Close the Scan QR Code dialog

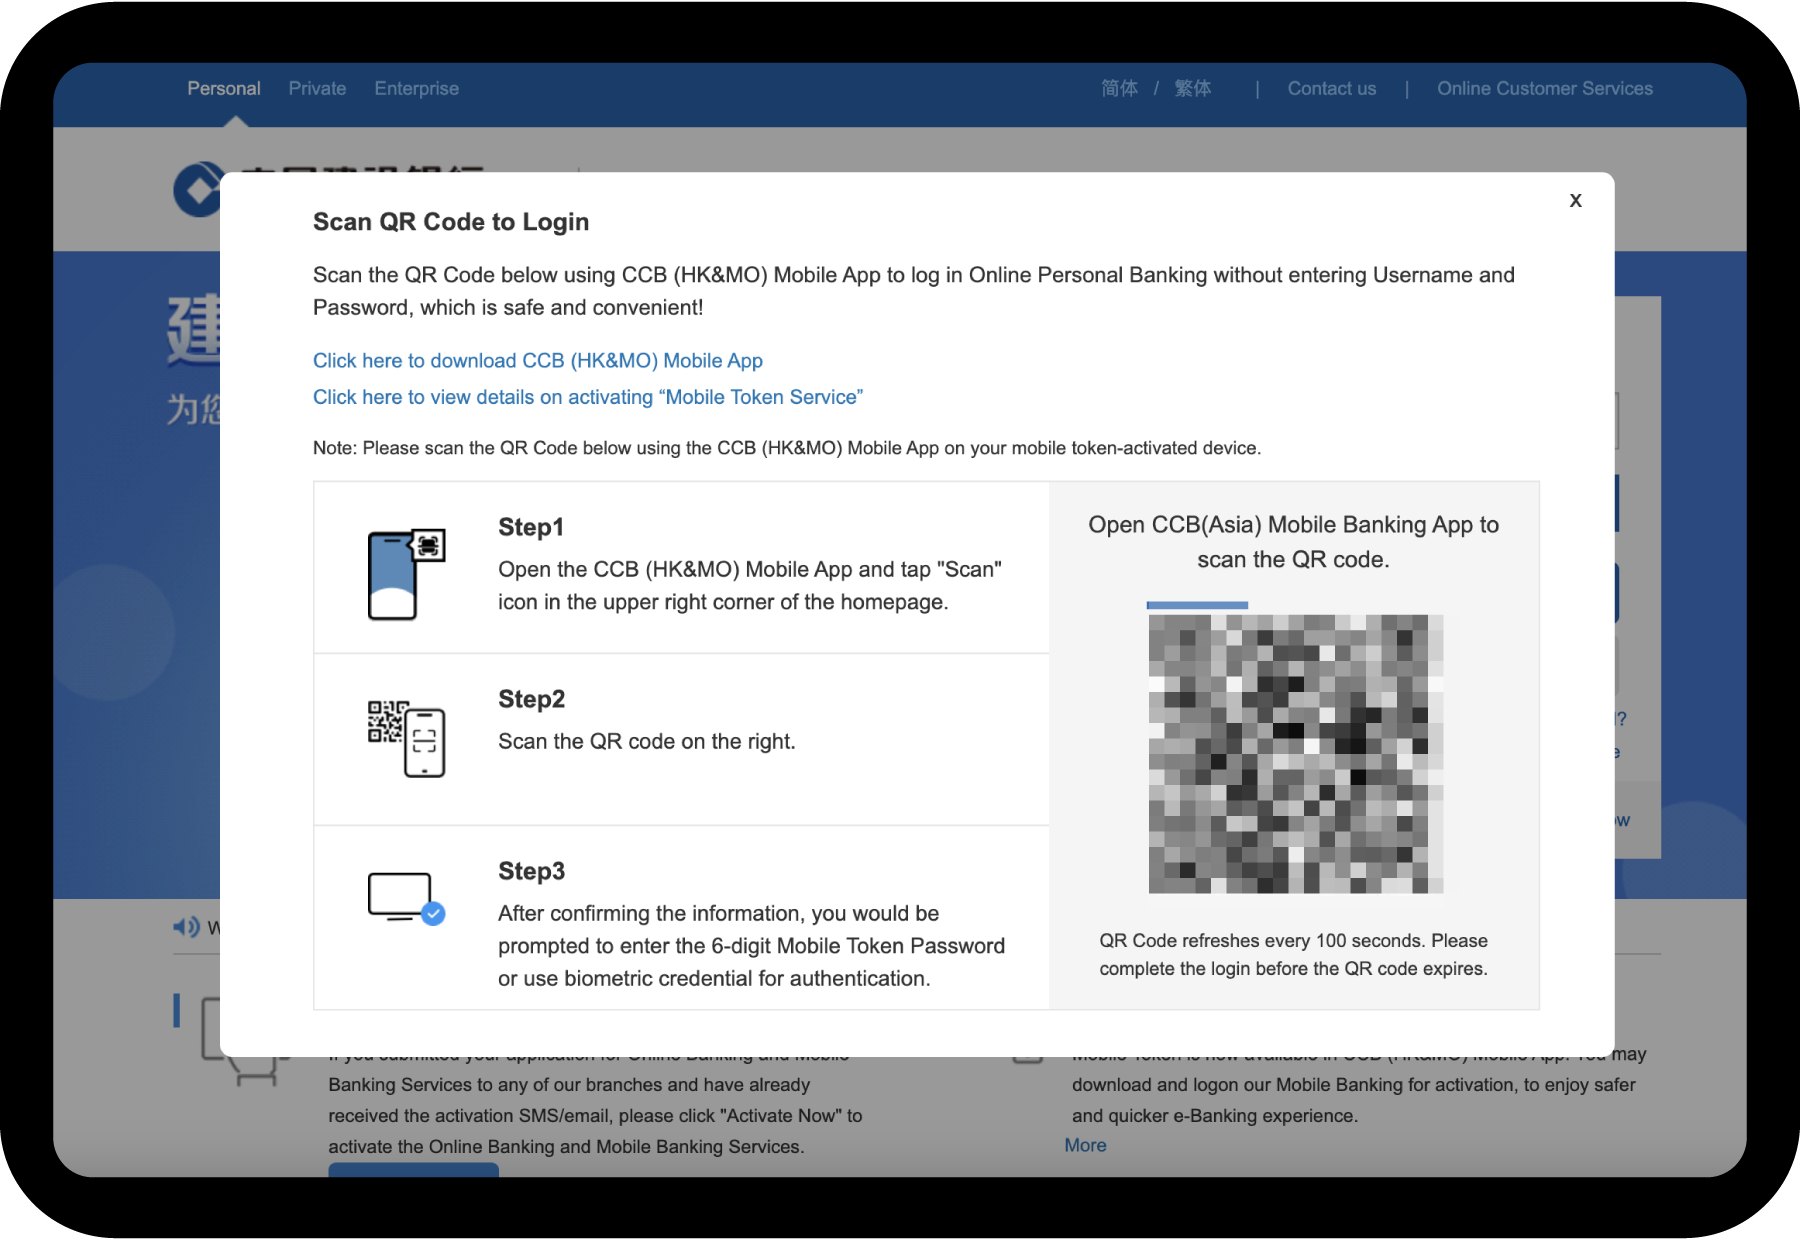[1575, 200]
